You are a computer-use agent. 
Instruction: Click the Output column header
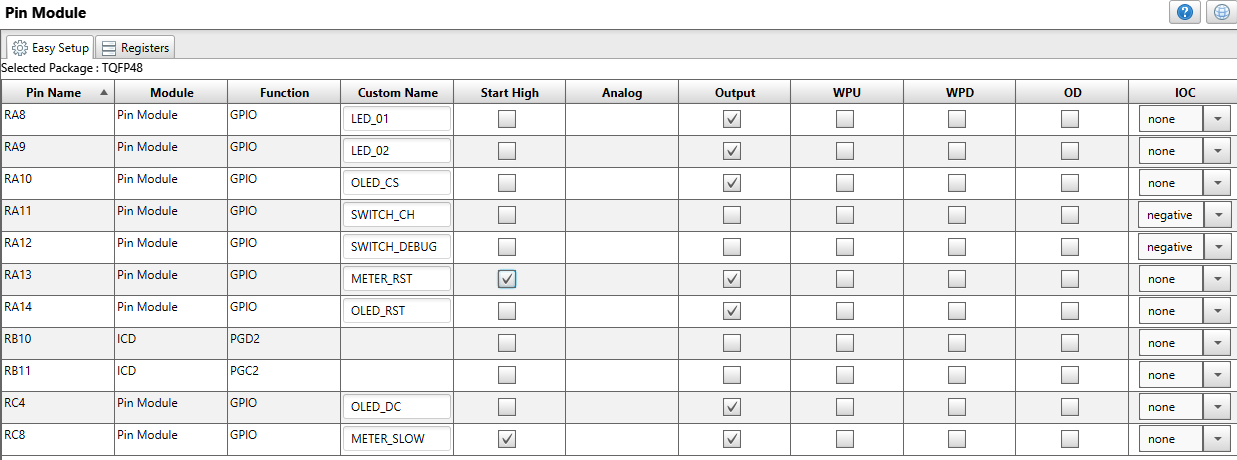735,93
